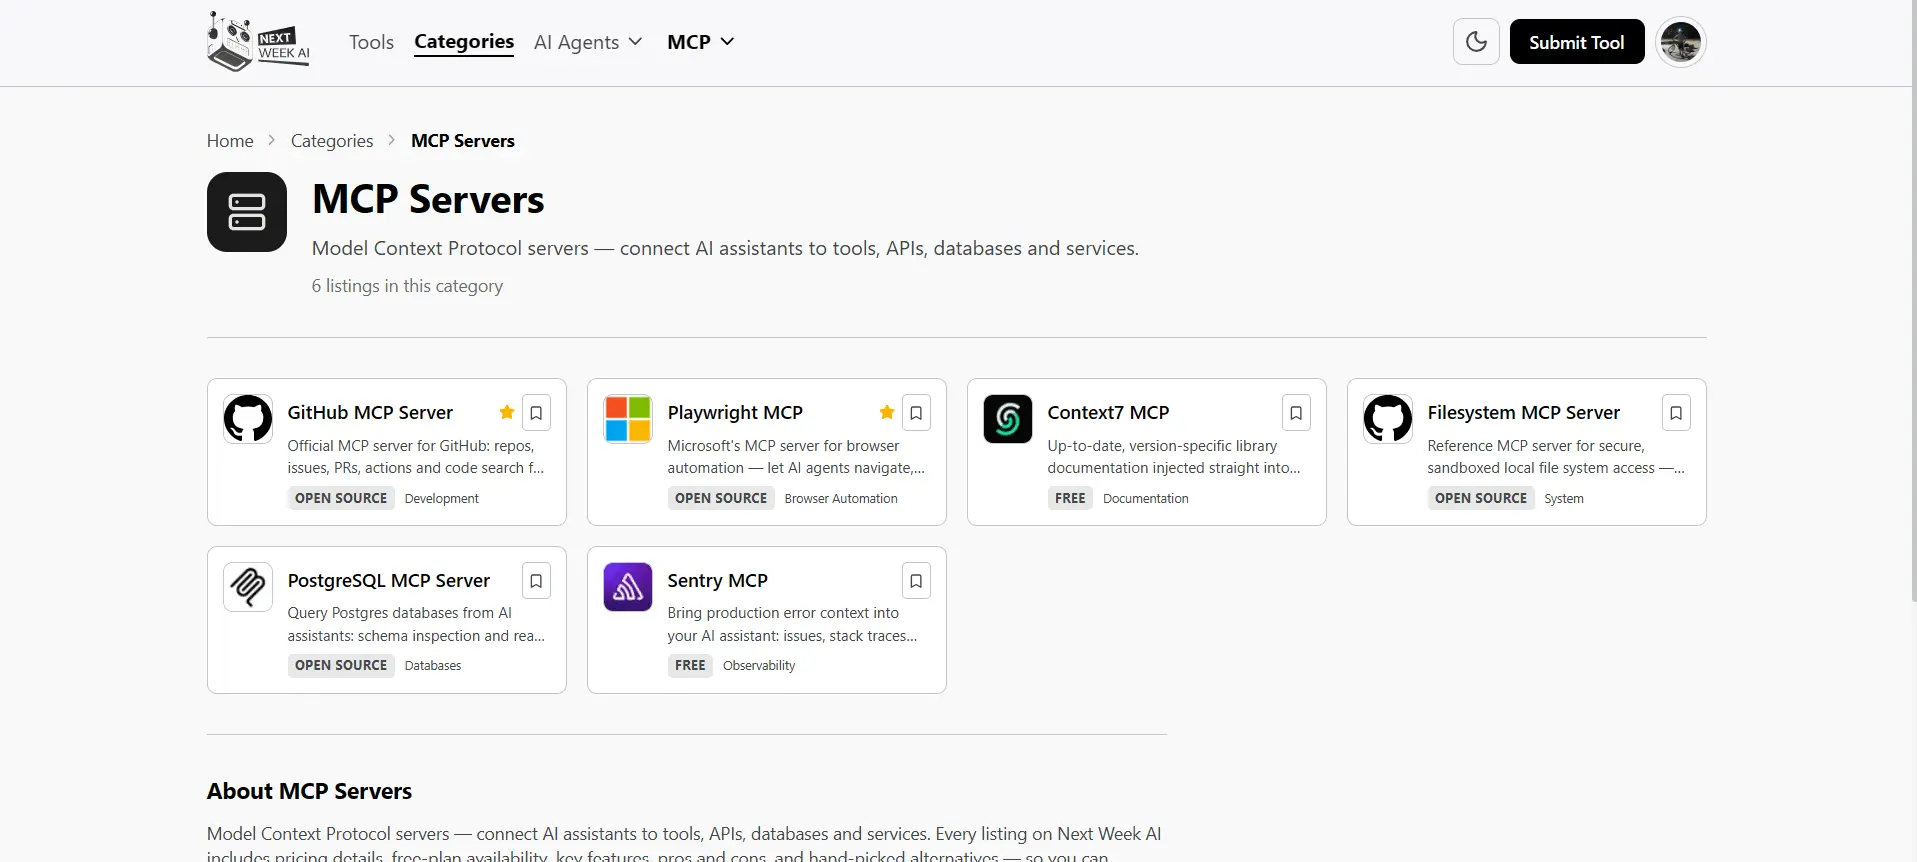1917x862 pixels.
Task: Click the GitHub MCP Server logo
Action: pos(248,419)
